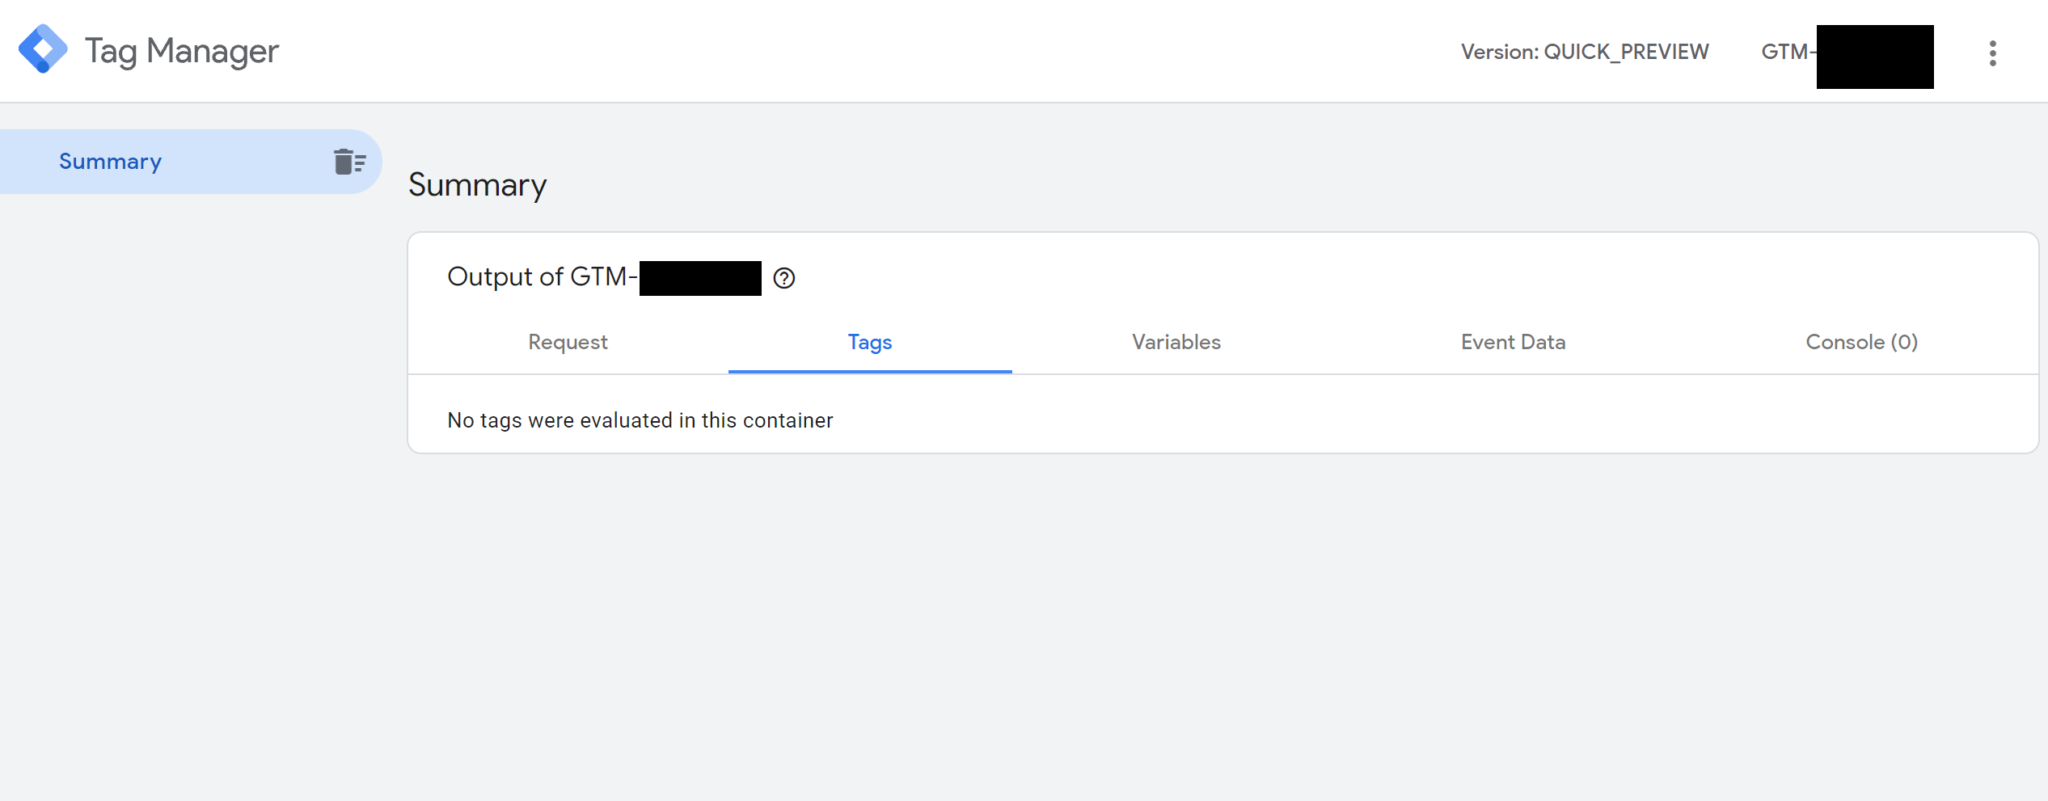Switch to the Request tab

click(x=567, y=342)
